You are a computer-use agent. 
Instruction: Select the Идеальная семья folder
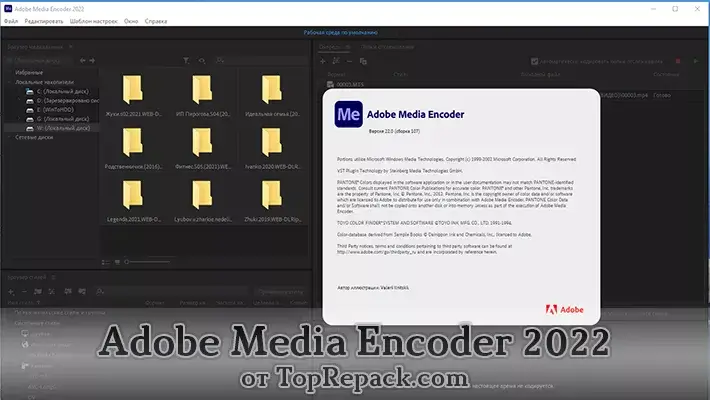[272, 96]
